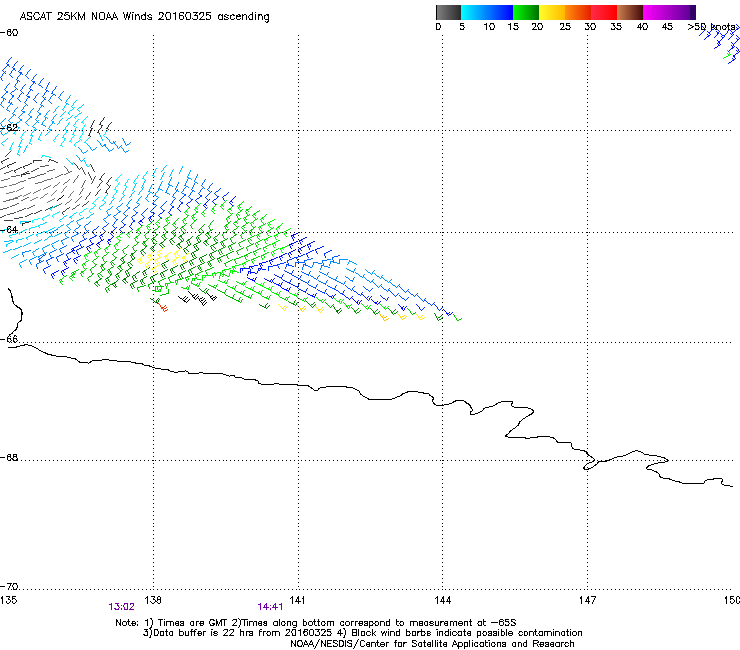Image resolution: width=740 pixels, height=650 pixels.
Task: Click the green 15-20 knots legend swatch
Action: tap(526, 12)
